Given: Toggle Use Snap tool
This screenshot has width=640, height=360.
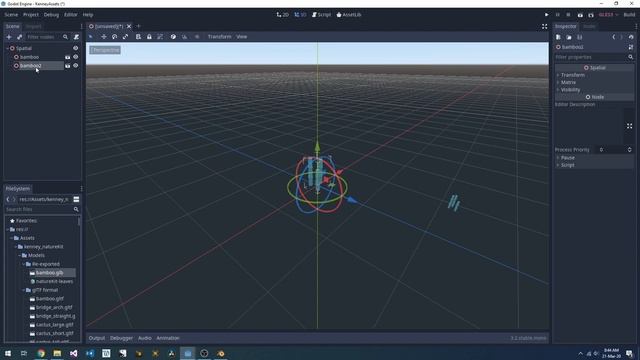Looking at the screenshot, I should tap(184, 37).
